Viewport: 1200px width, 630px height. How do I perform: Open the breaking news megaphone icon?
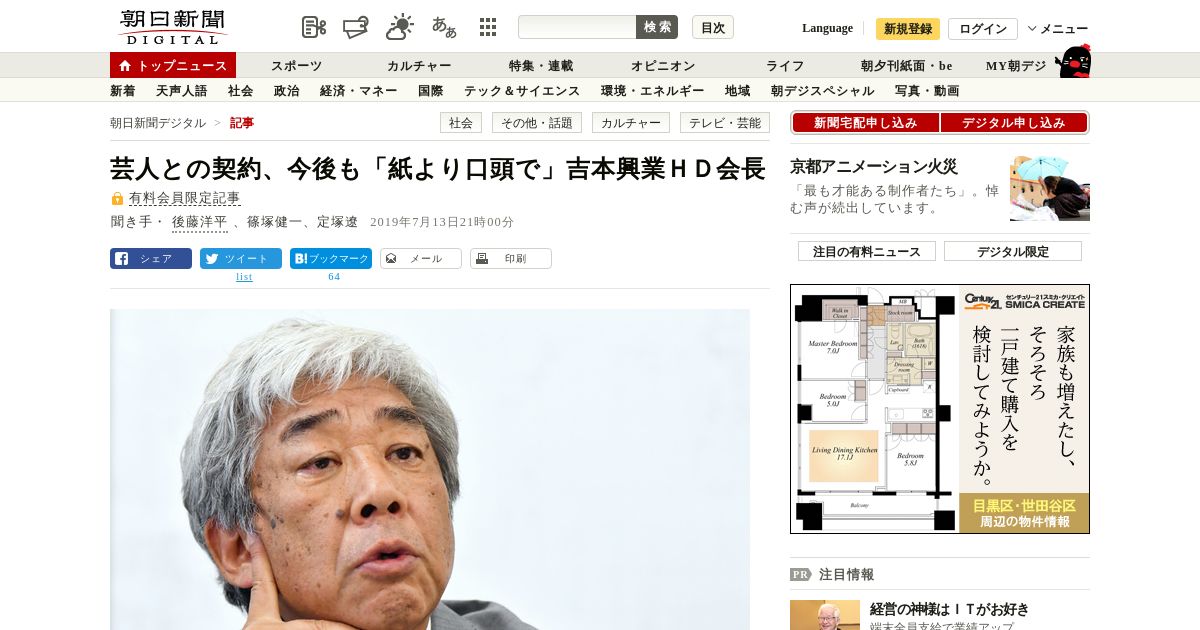[x=356, y=27]
